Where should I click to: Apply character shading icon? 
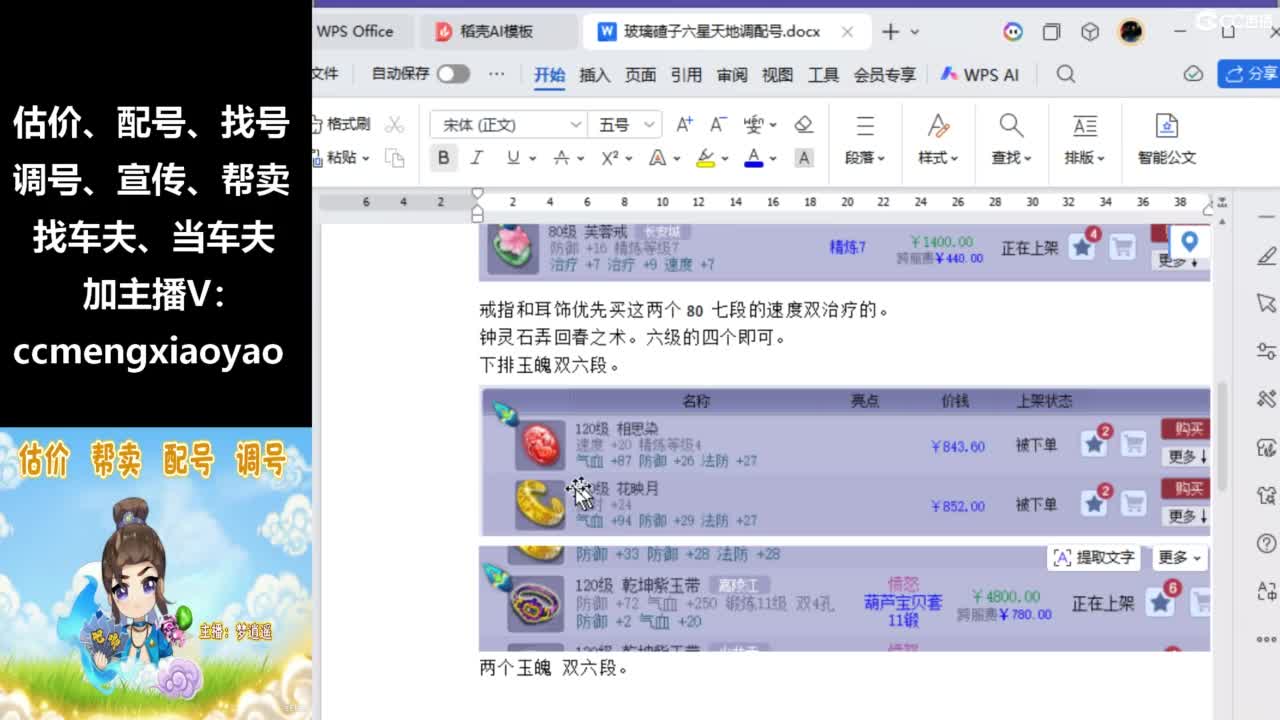point(803,158)
